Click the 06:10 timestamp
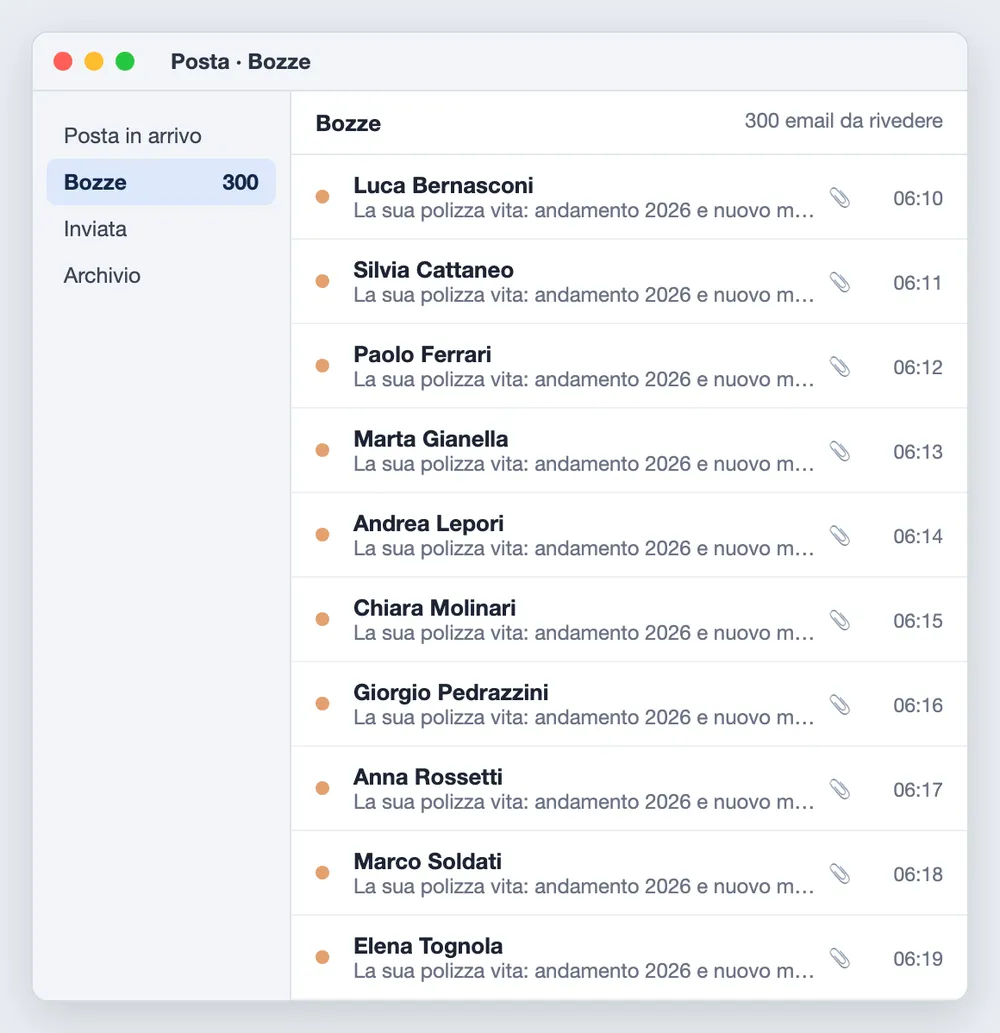This screenshot has height=1033, width=1000. [x=918, y=198]
